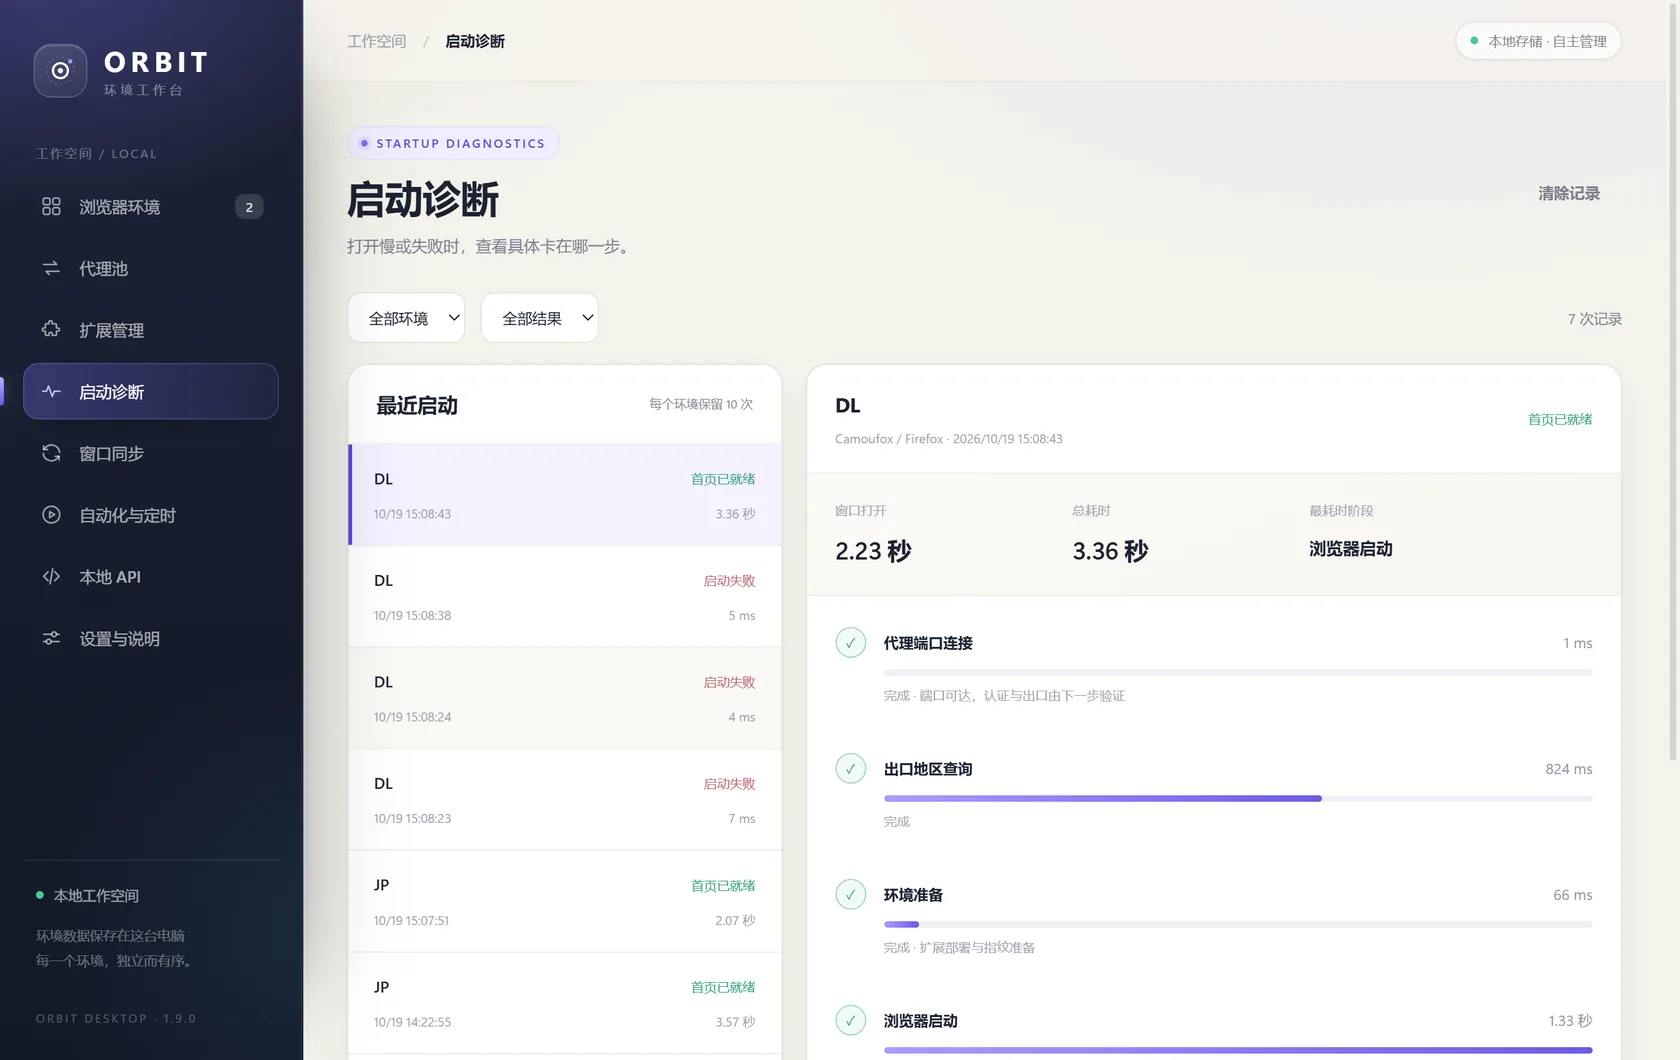Viewport: 1680px width, 1060px height.
Task: Open the 代理池 sidebar item
Action: [151, 268]
